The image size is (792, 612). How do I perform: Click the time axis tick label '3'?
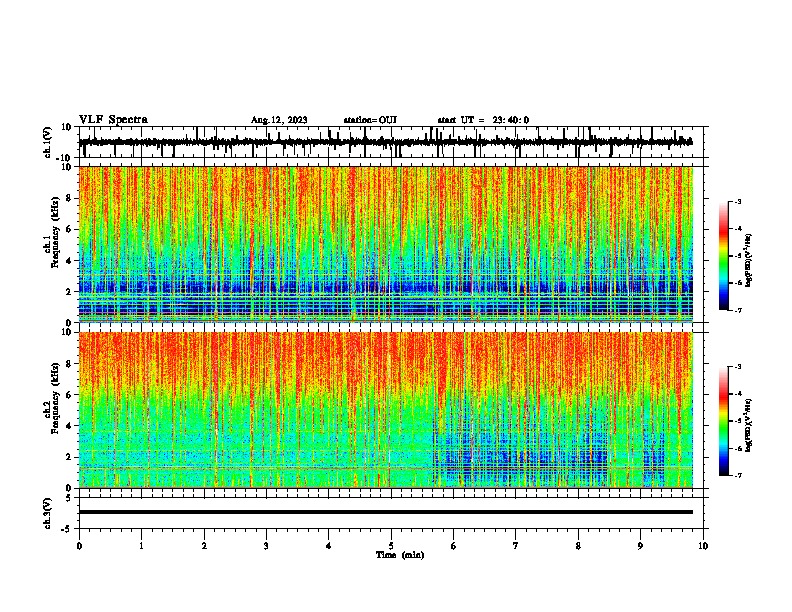point(266,546)
